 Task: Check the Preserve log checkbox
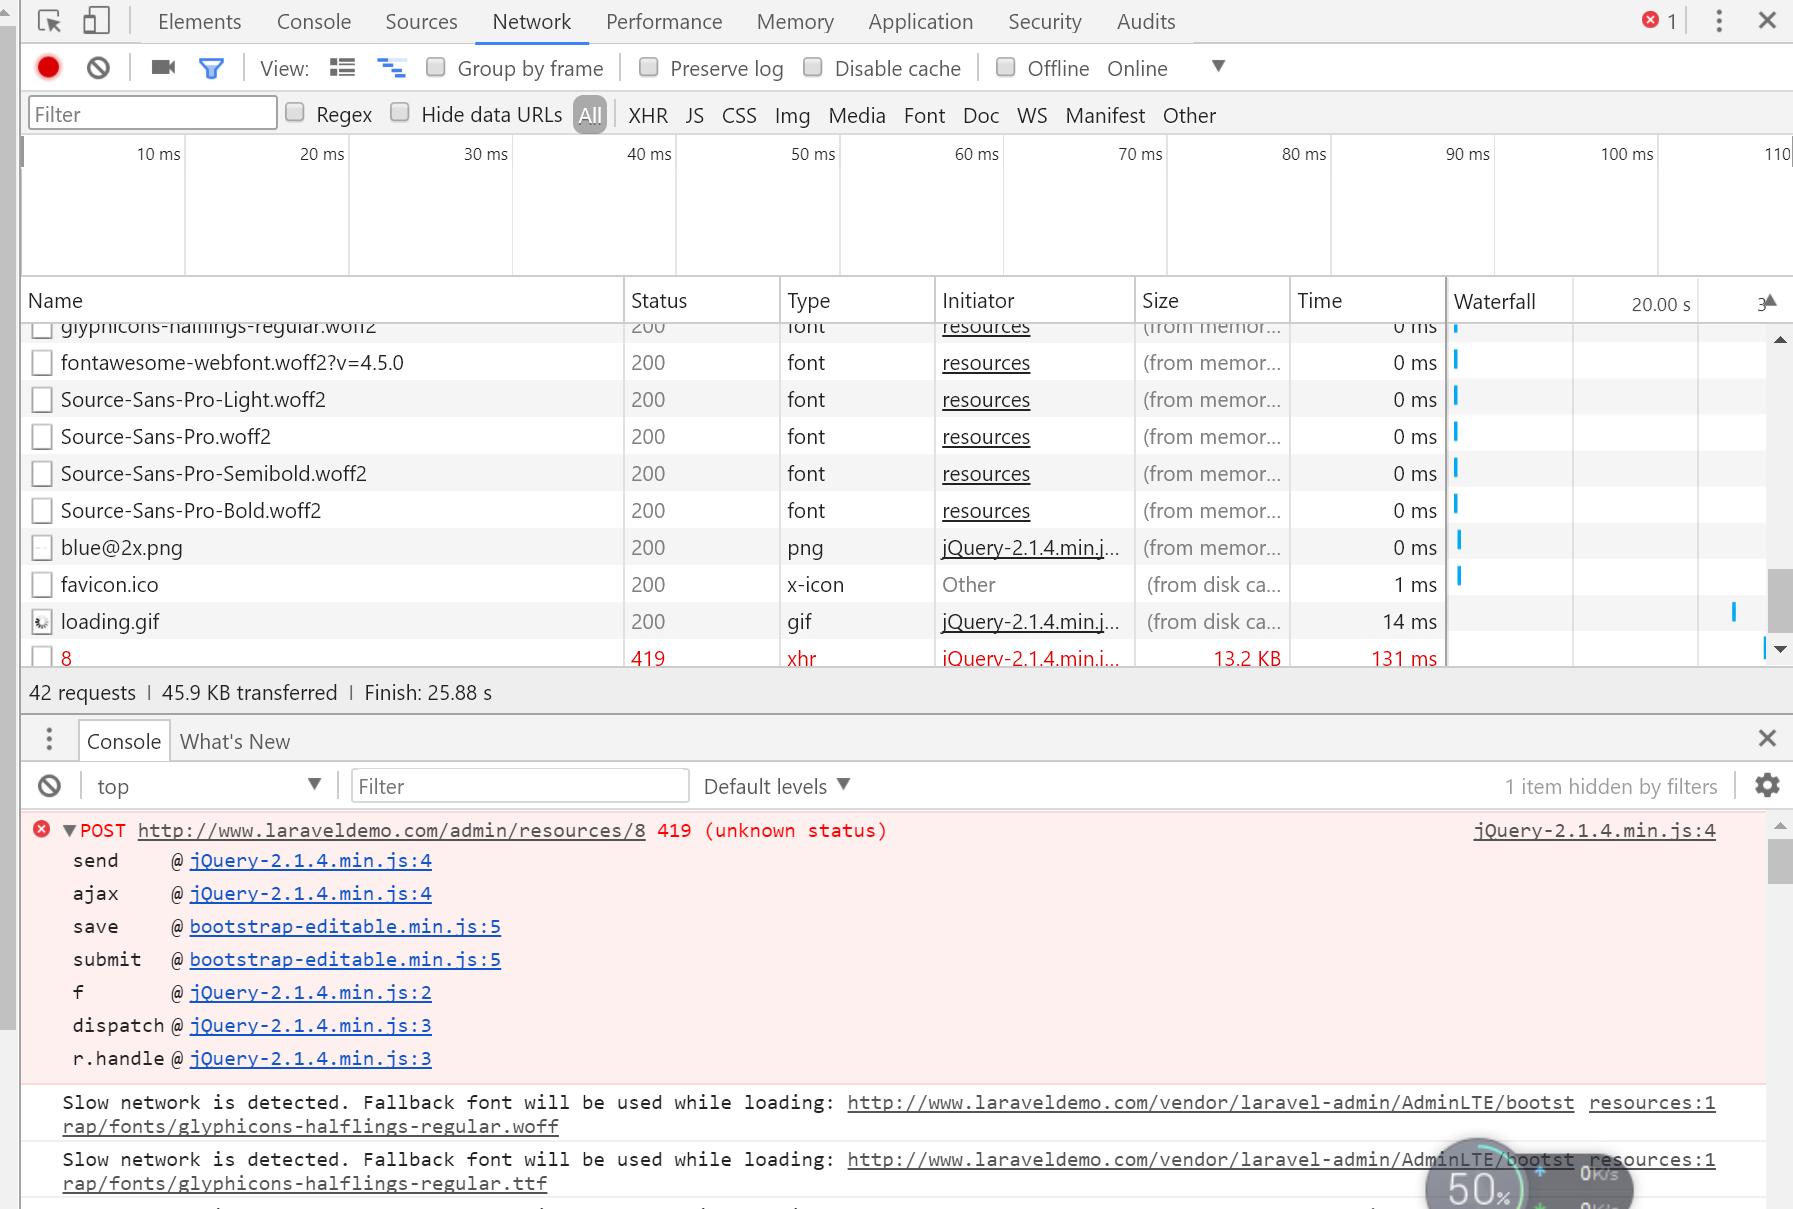[649, 67]
